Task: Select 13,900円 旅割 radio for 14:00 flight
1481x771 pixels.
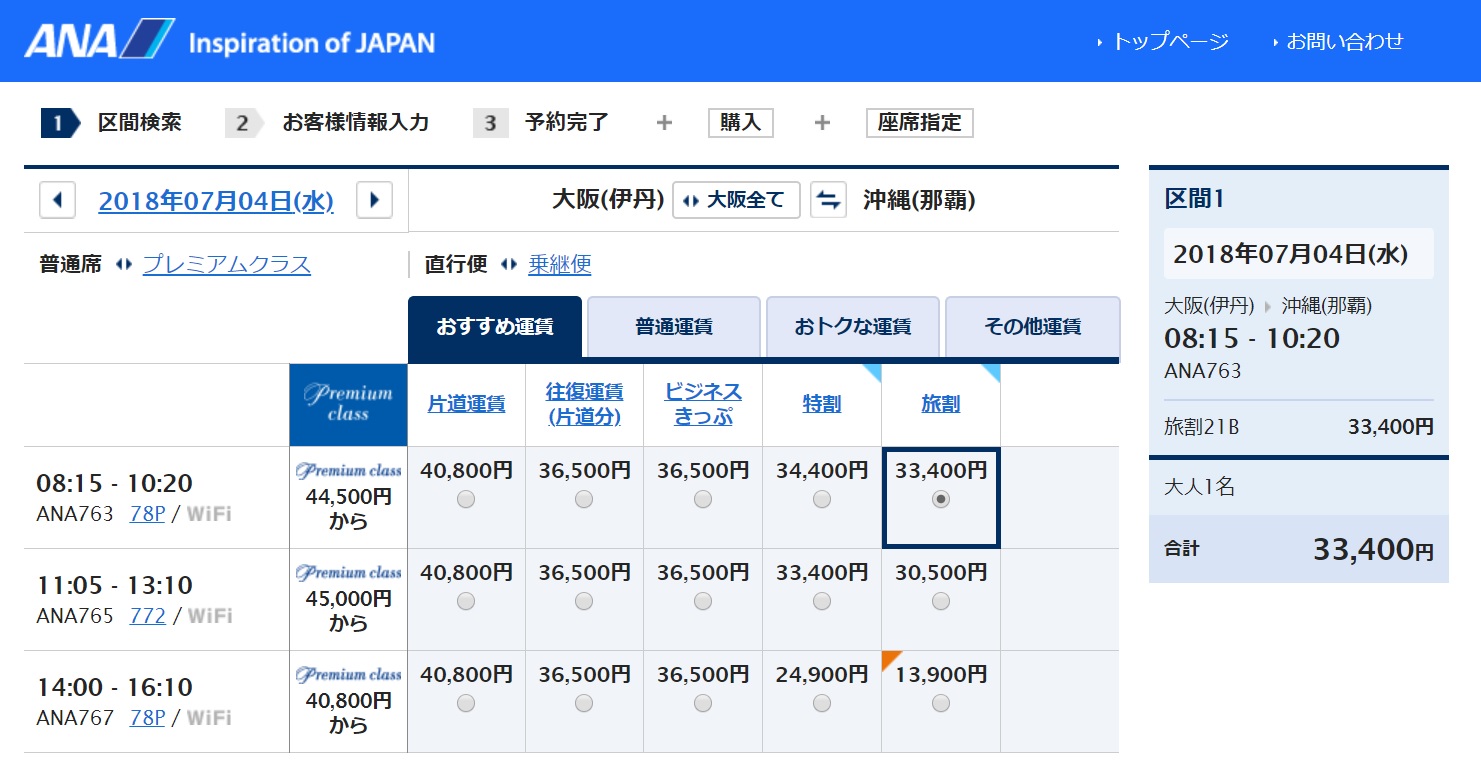Action: click(x=941, y=703)
